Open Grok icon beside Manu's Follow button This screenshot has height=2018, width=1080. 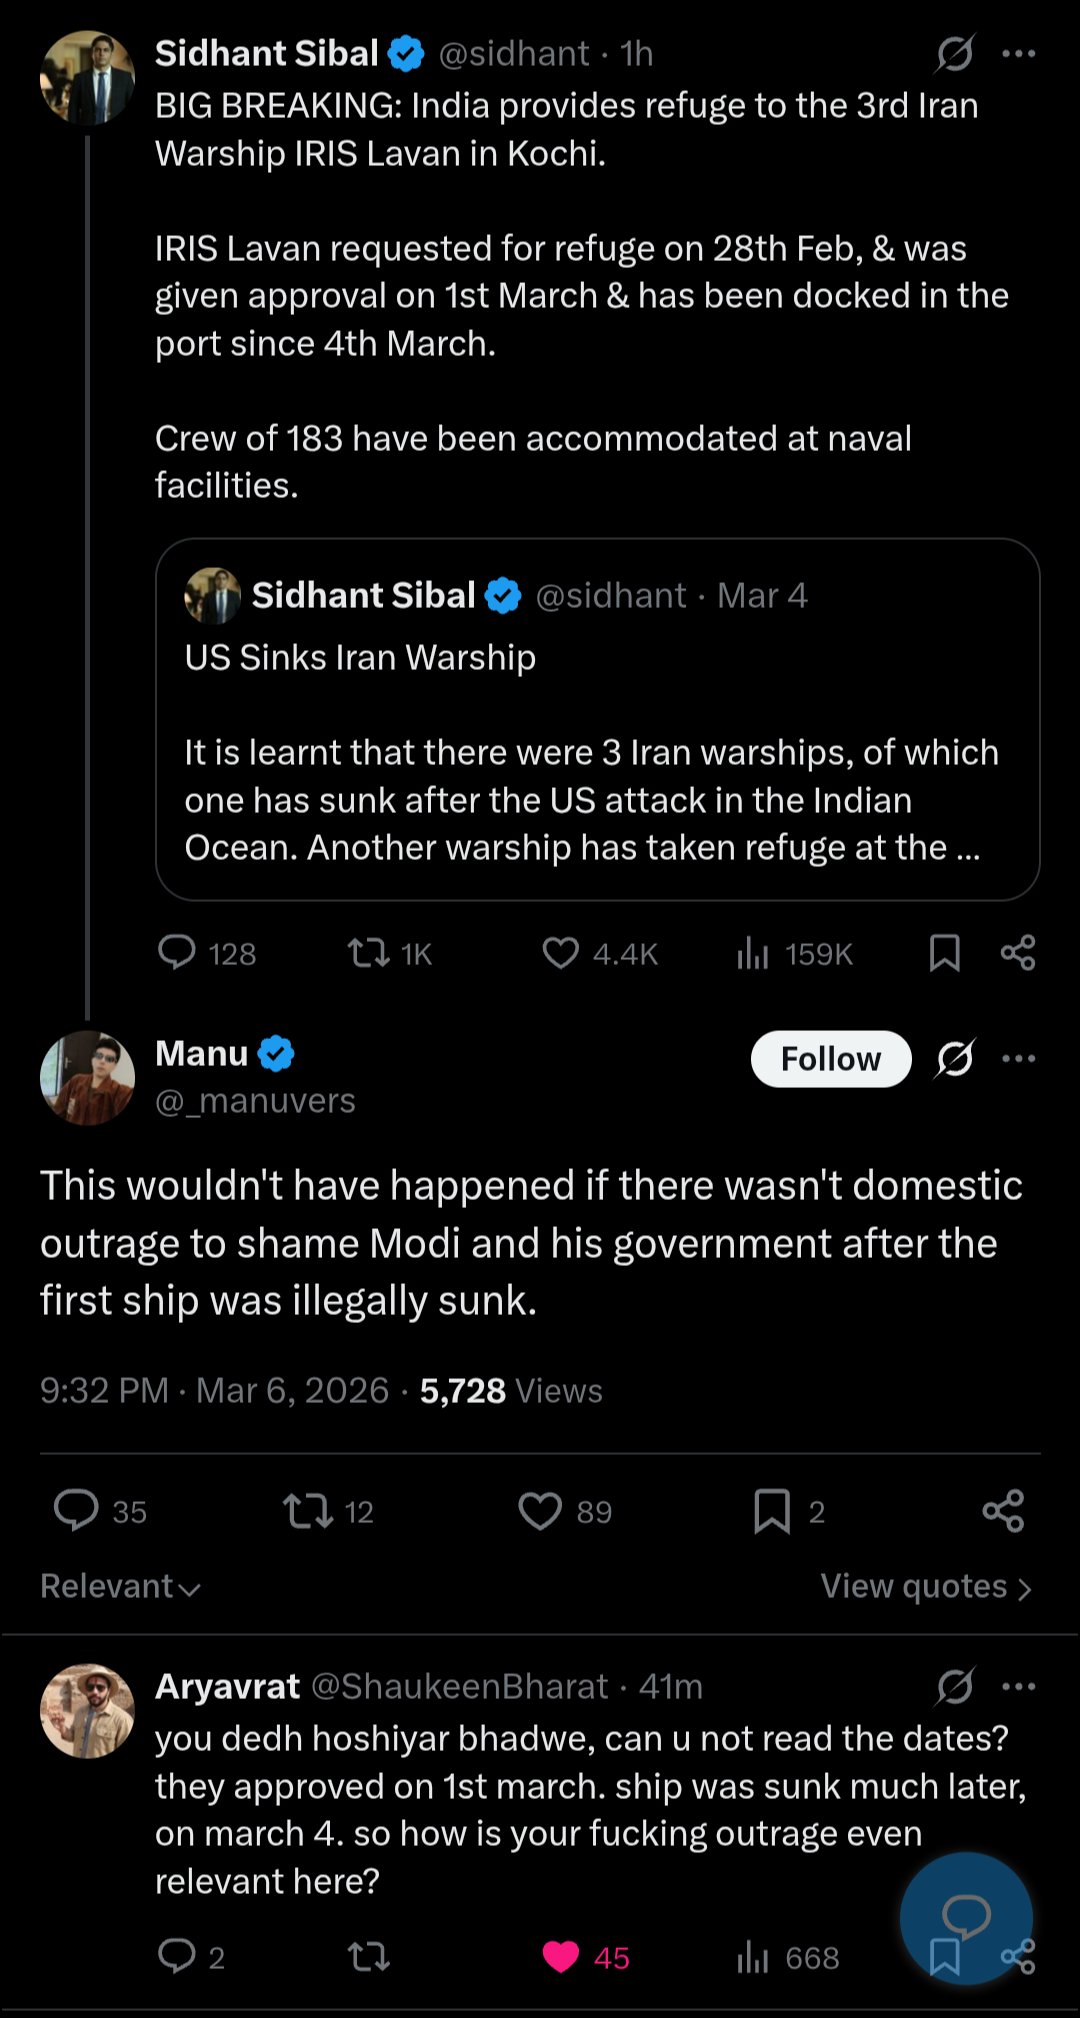coord(954,1059)
